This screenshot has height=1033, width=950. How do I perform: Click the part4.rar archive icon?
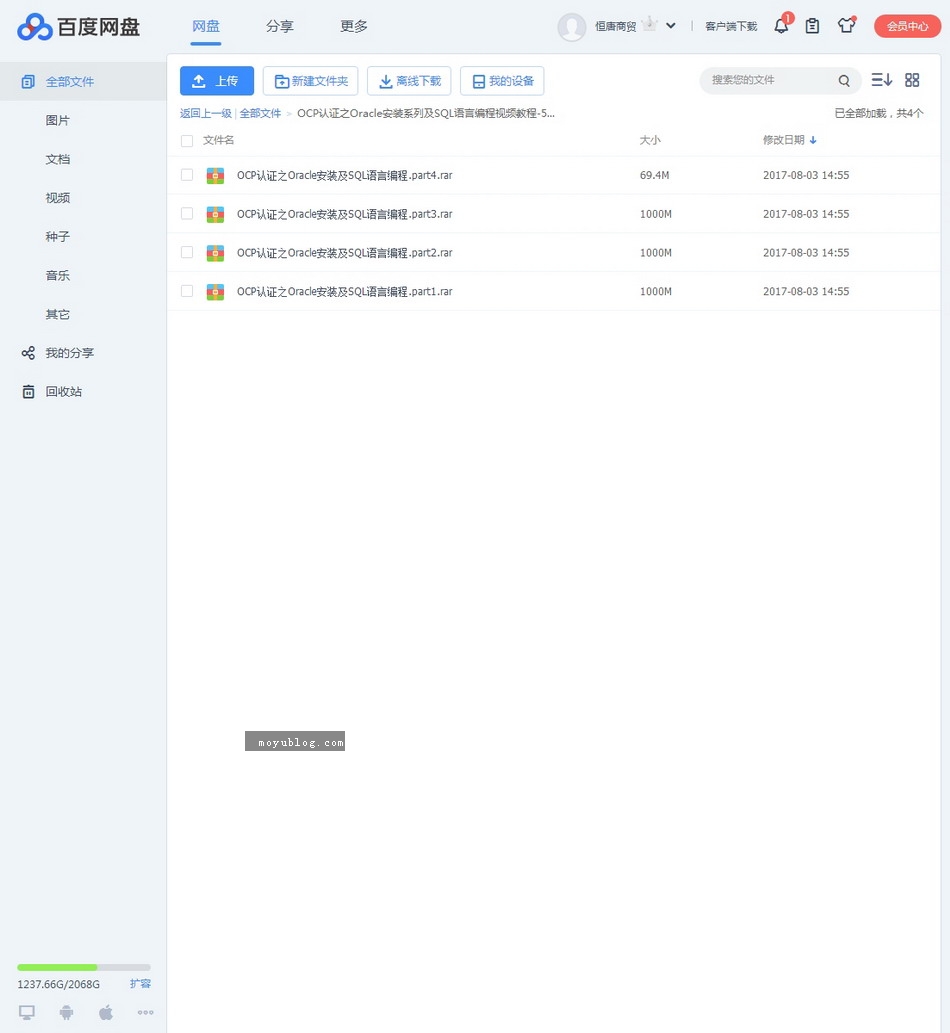[215, 175]
